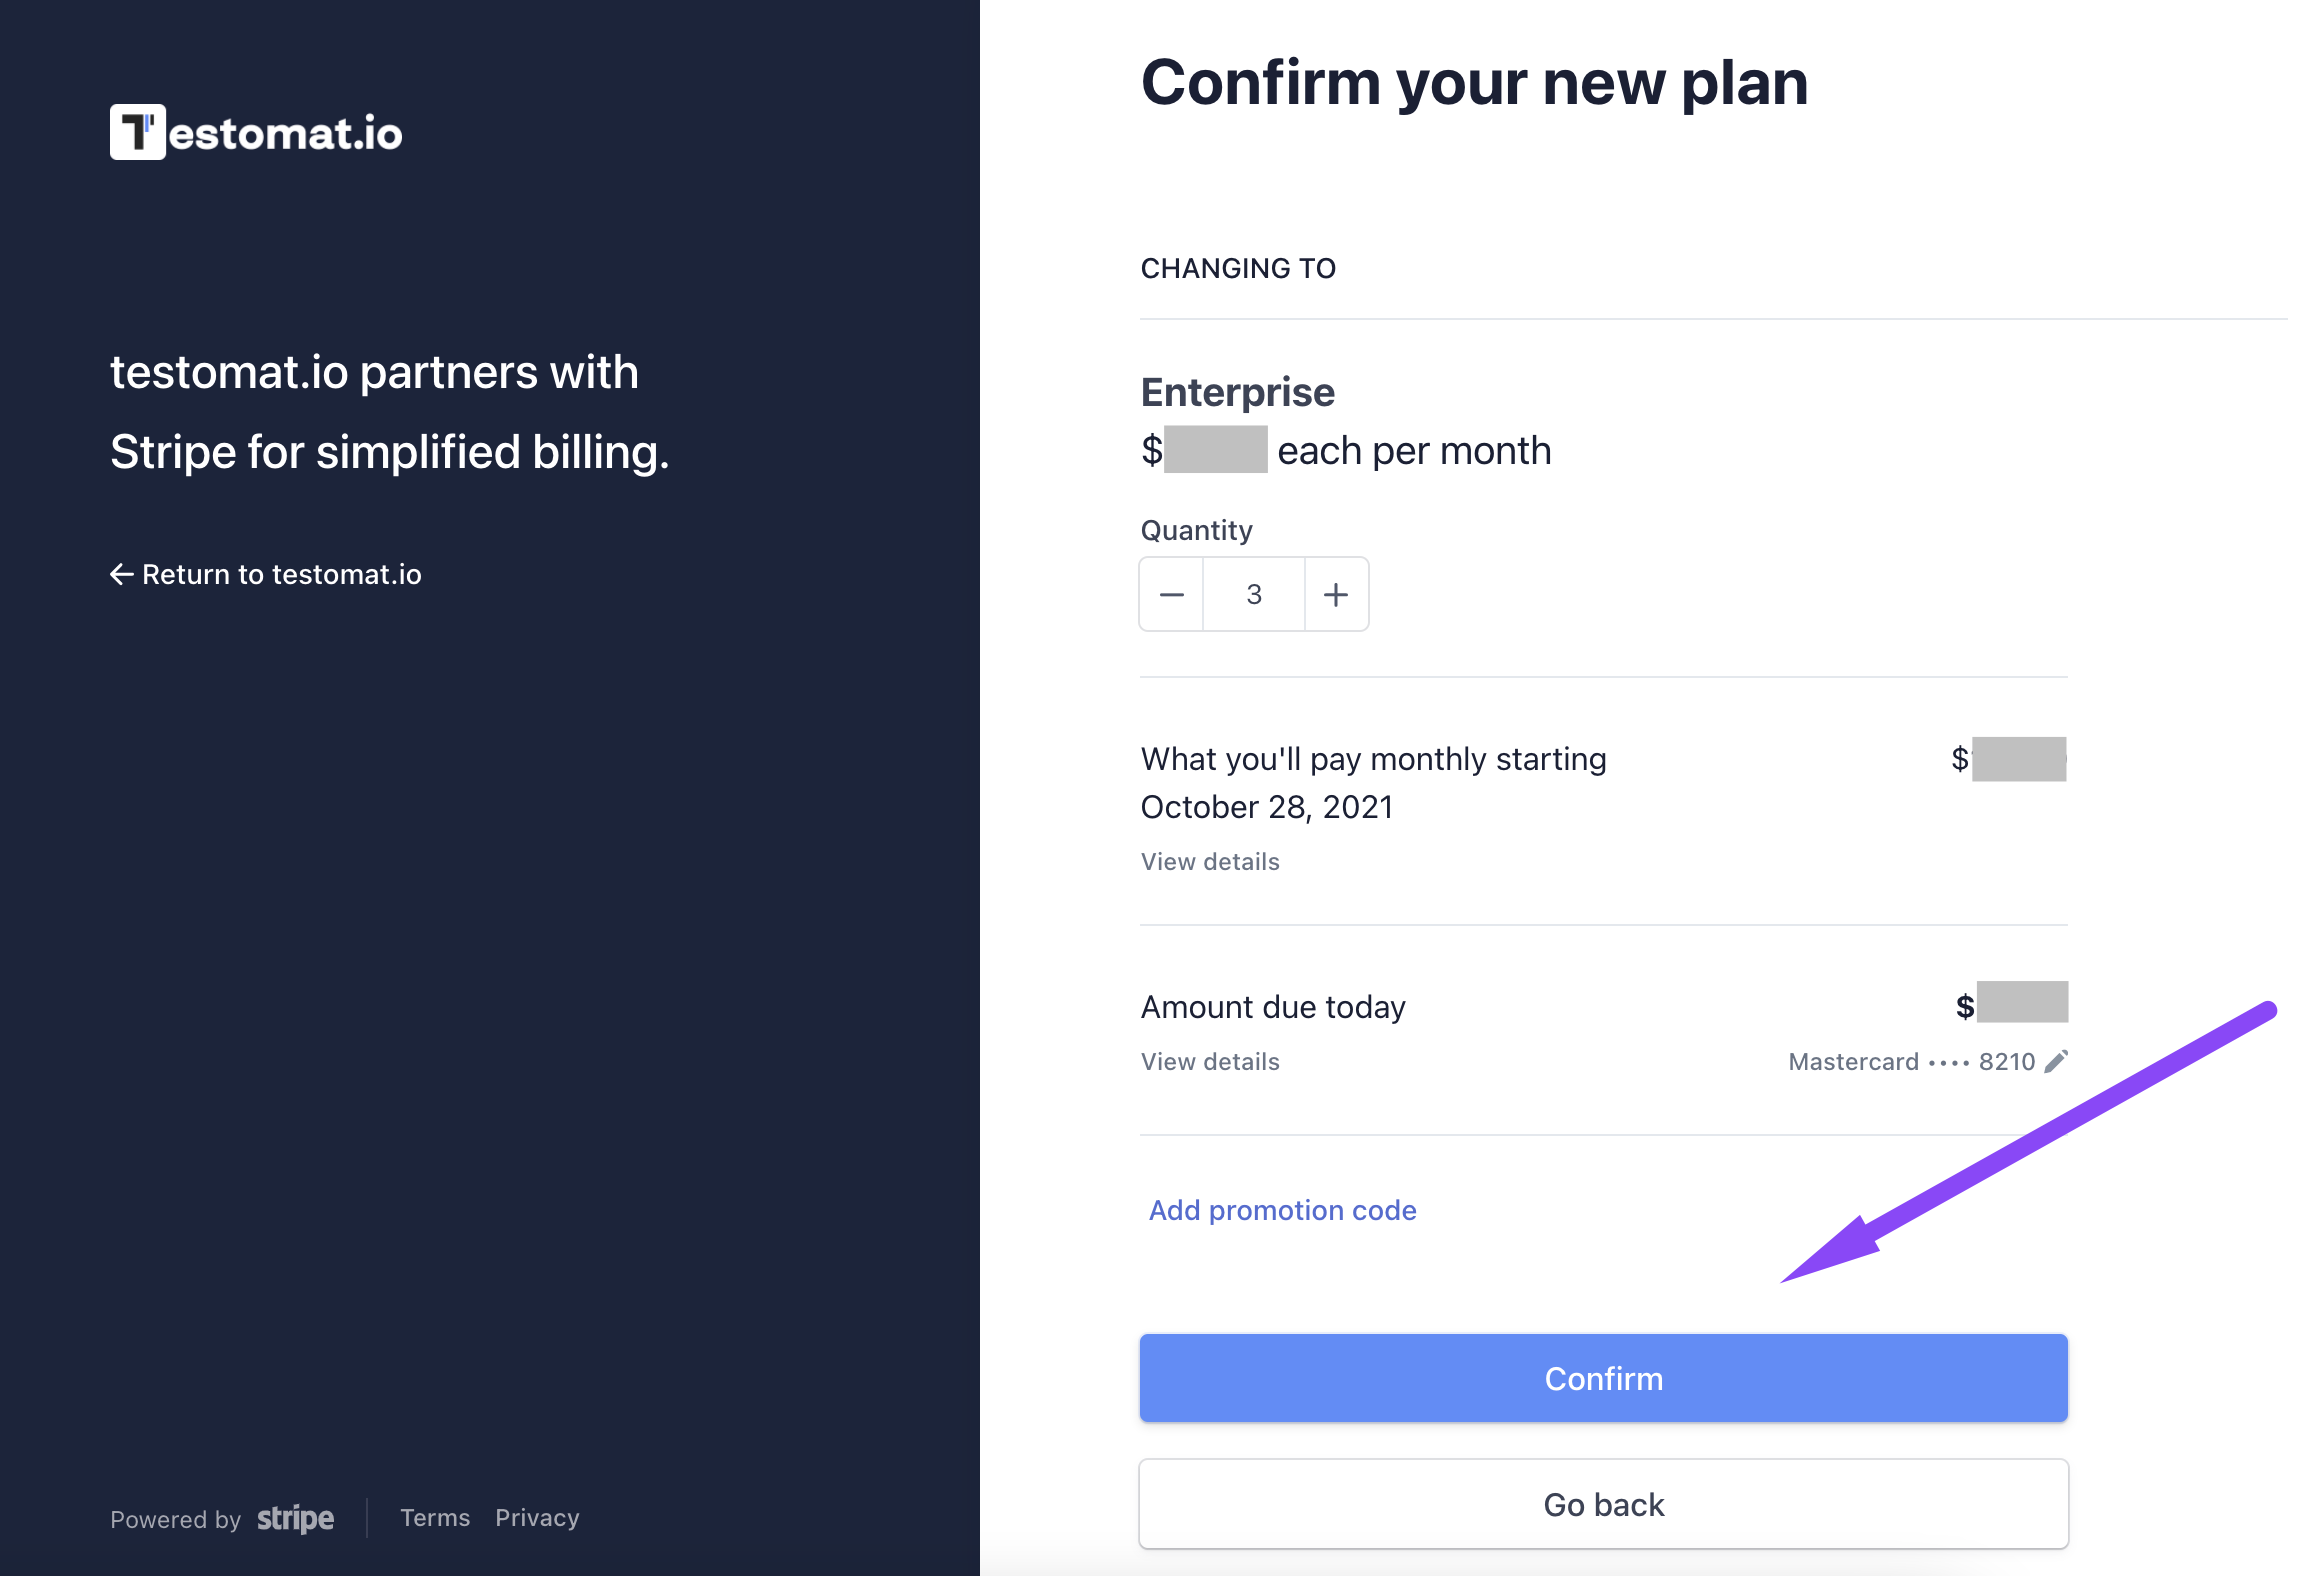Viewport: 2314px width, 1576px height.
Task: Click Powered by text in footer
Action: pyautogui.click(x=176, y=1520)
